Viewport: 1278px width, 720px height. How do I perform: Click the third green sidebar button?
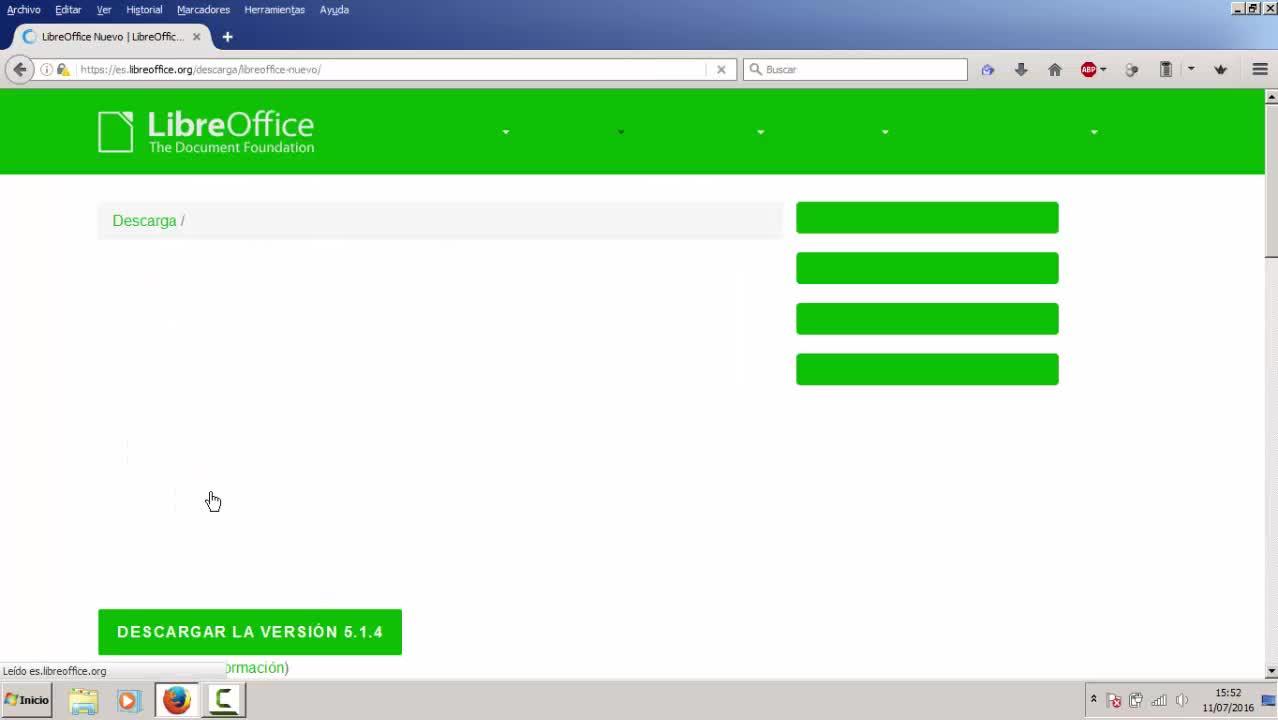coord(927,319)
